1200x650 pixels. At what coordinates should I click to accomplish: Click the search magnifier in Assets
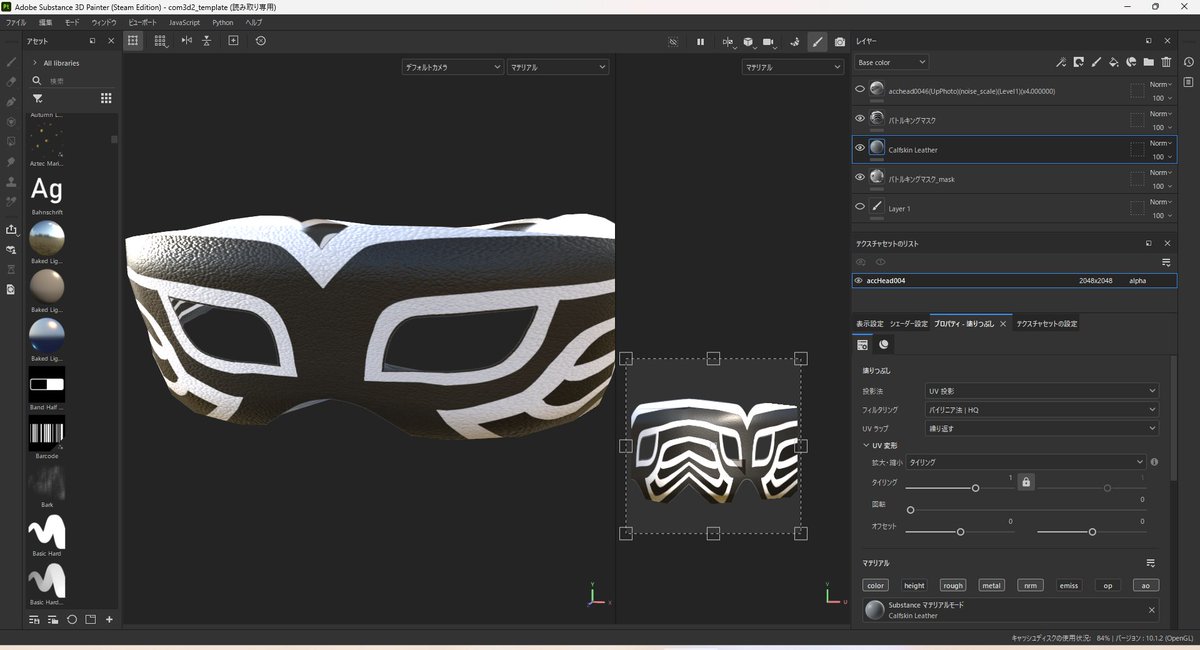(x=37, y=80)
